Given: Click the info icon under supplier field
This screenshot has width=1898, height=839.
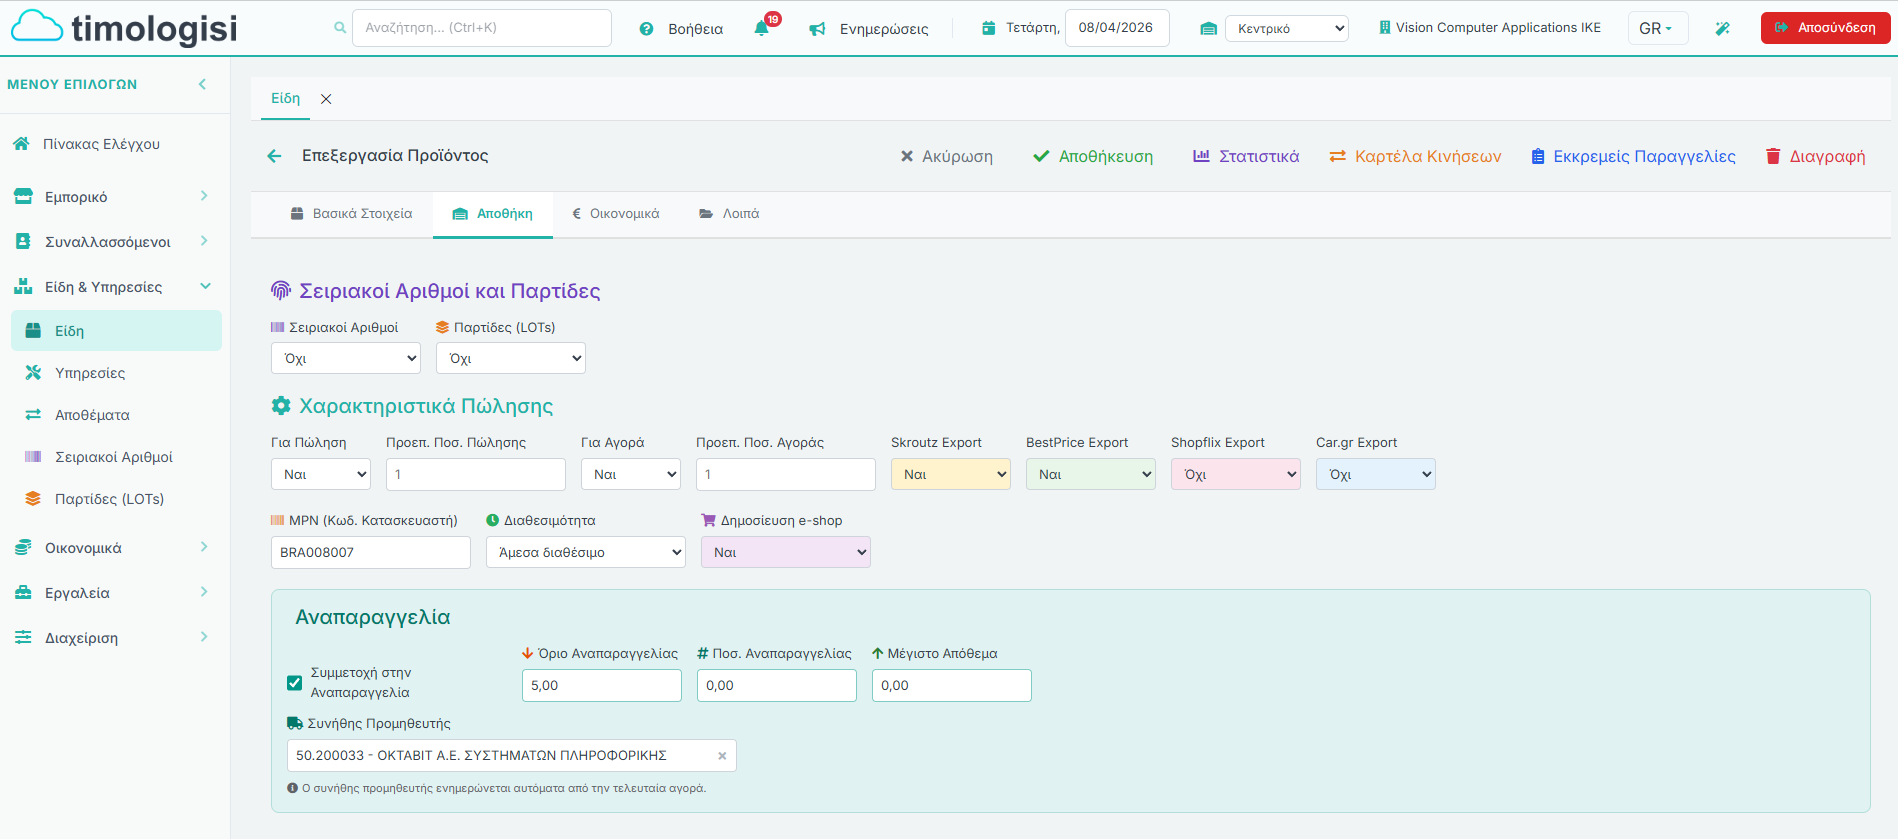Looking at the screenshot, I should coord(292,788).
